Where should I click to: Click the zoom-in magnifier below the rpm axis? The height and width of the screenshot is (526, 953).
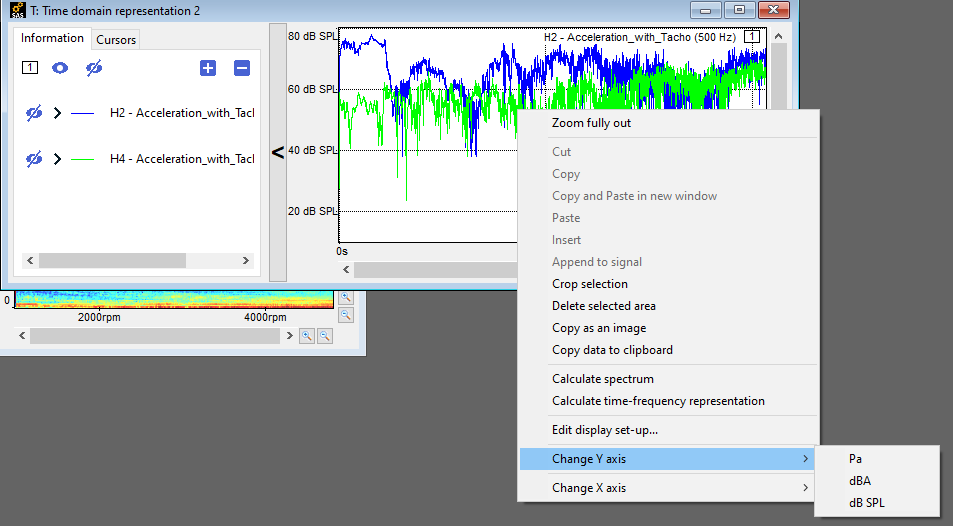click(308, 336)
